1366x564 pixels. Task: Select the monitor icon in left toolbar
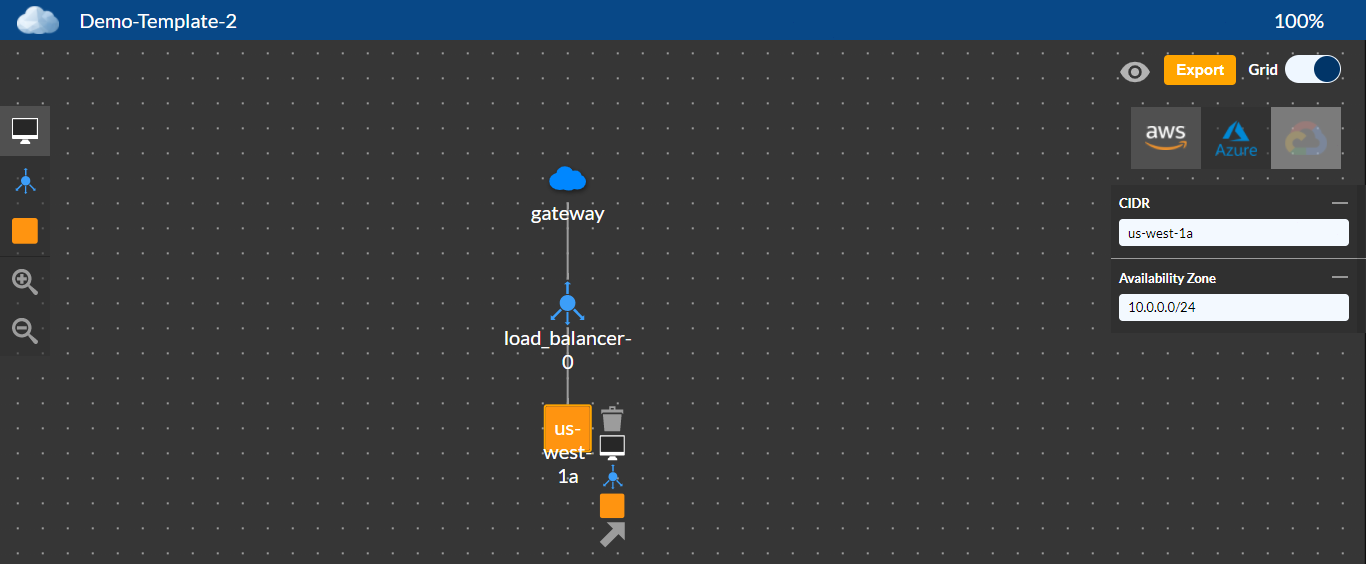click(25, 131)
